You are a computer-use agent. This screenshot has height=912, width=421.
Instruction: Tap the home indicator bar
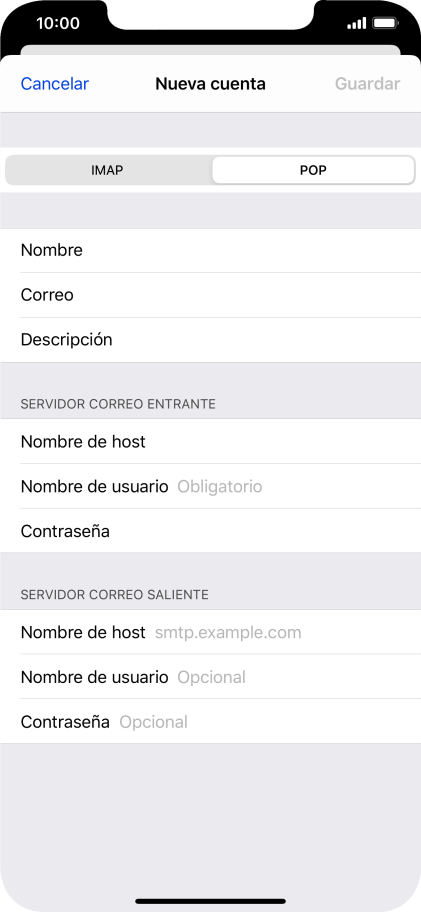210,901
